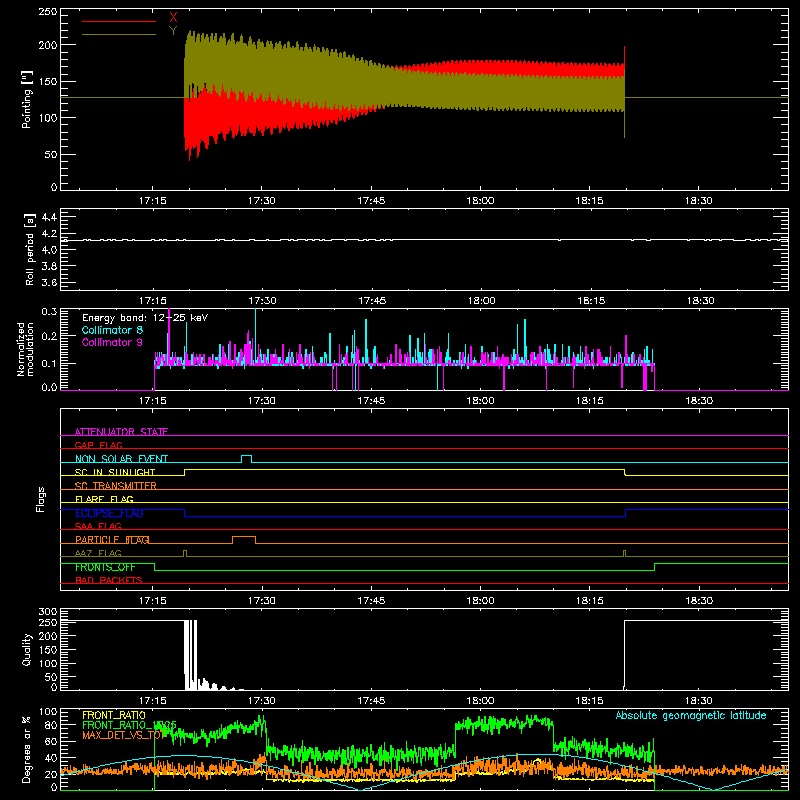Image resolution: width=800 pixels, height=800 pixels.
Task: Select the Collimator 9 legend entry
Action: pyautogui.click(x=112, y=342)
